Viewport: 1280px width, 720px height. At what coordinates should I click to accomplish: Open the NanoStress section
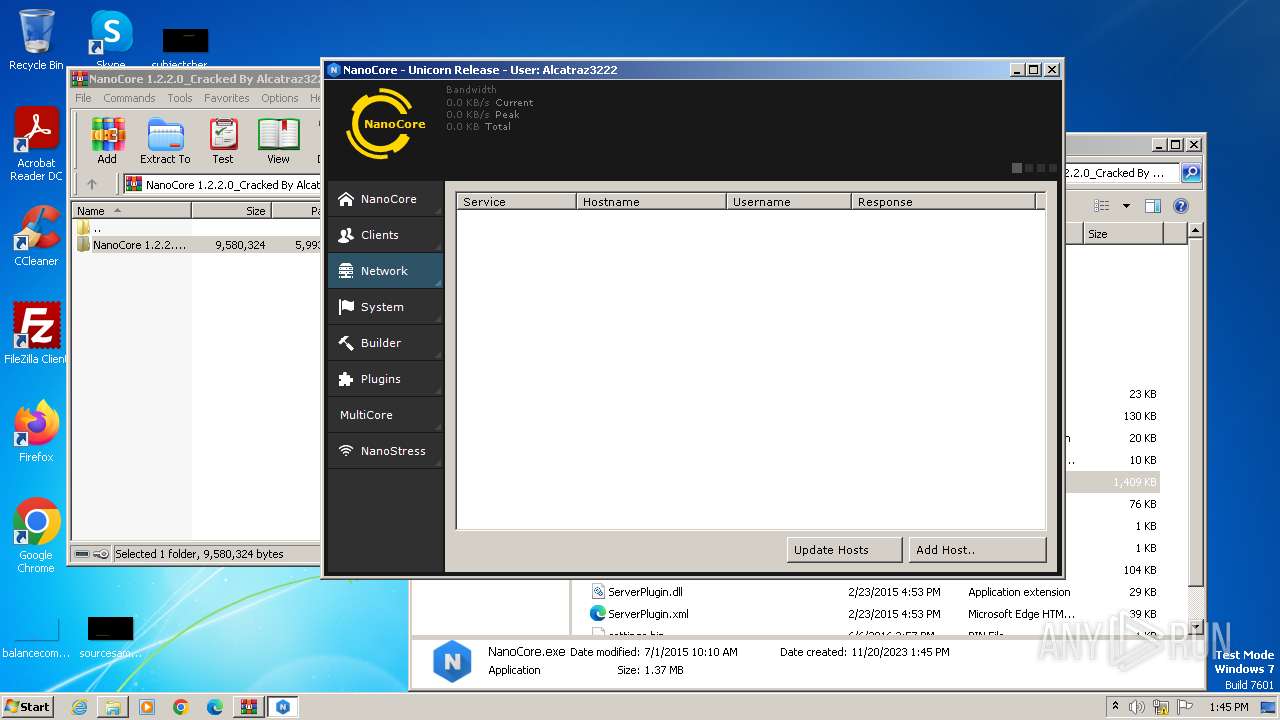(x=385, y=451)
